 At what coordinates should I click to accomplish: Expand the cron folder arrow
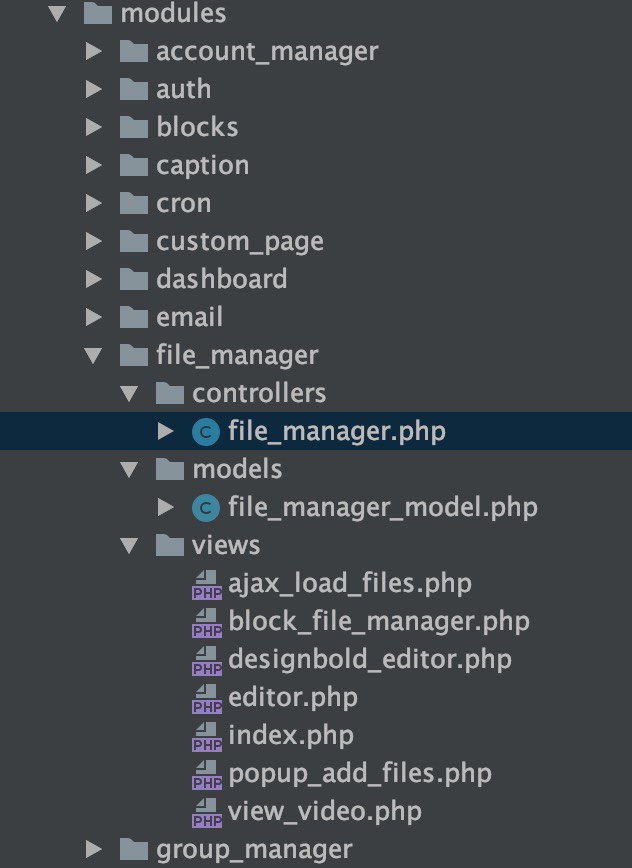[94, 203]
